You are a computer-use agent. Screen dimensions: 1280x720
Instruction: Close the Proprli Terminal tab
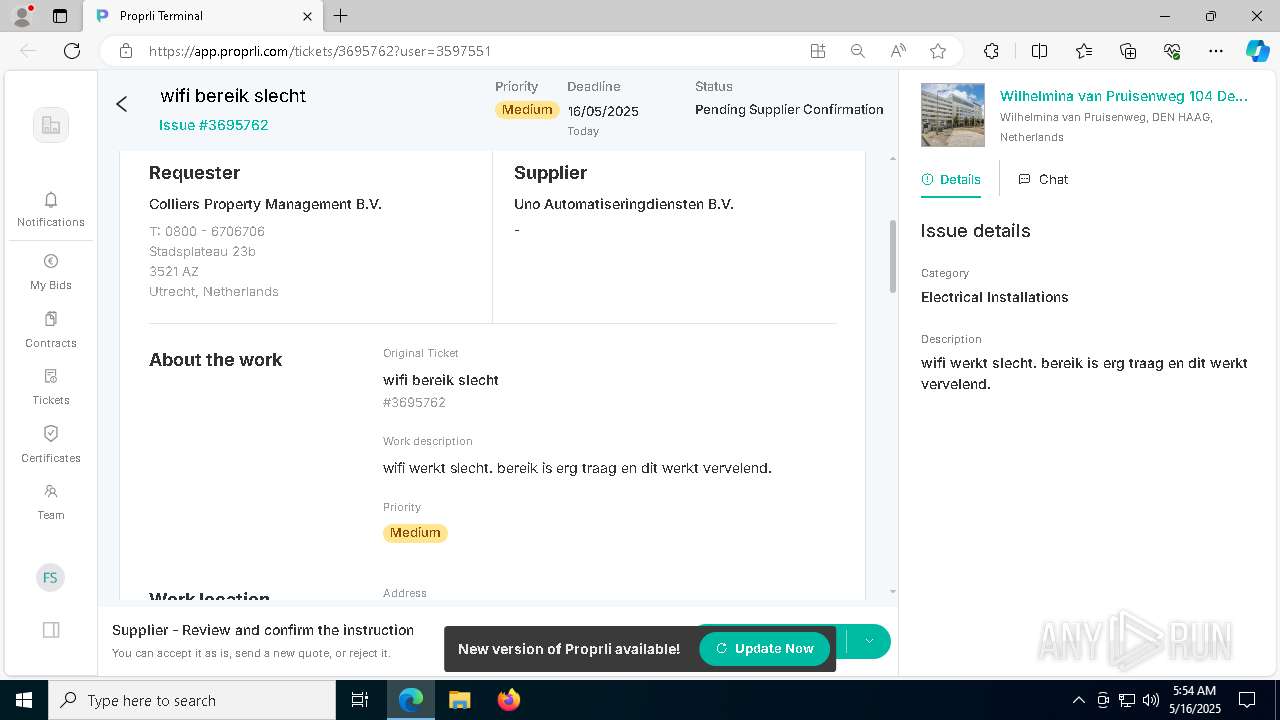(x=307, y=16)
